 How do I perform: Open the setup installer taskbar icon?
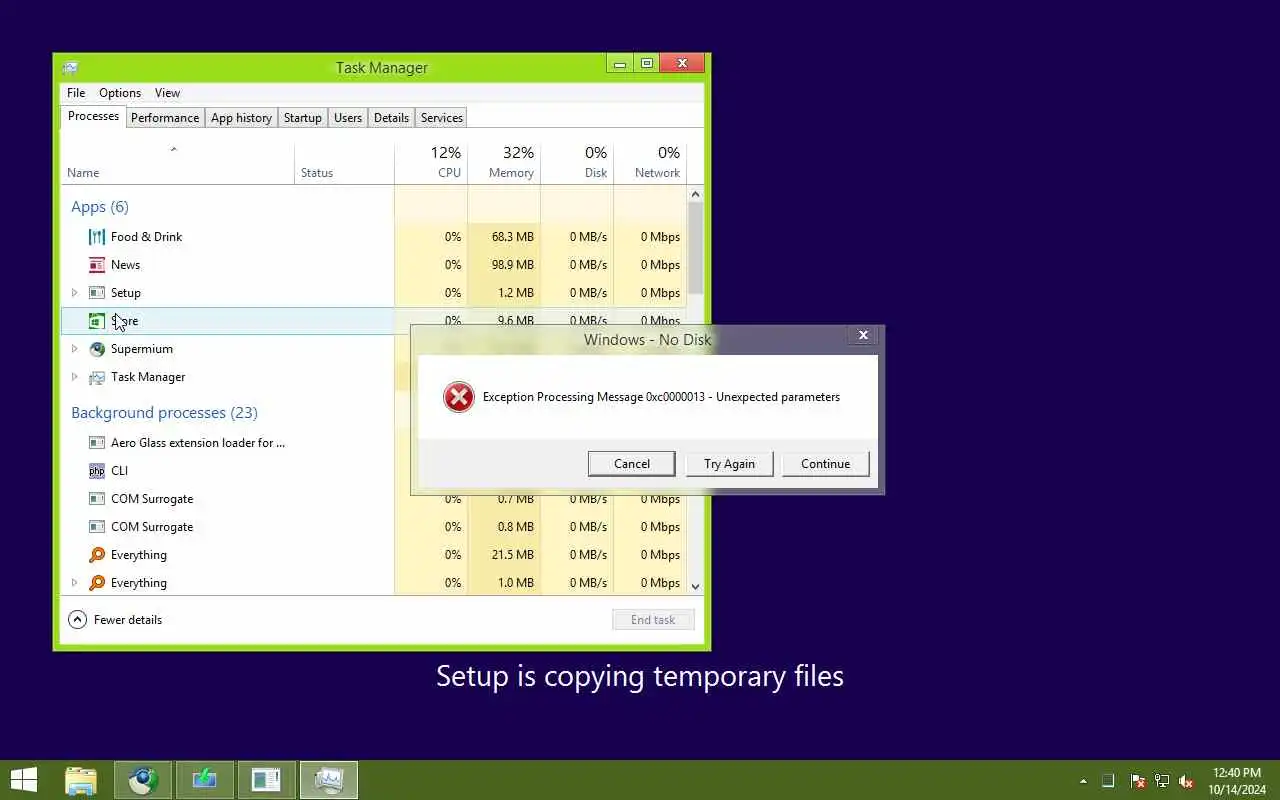pyautogui.click(x=205, y=780)
